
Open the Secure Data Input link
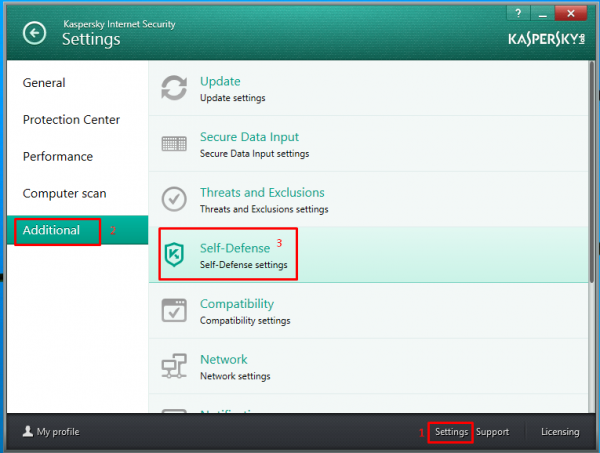[x=249, y=137]
